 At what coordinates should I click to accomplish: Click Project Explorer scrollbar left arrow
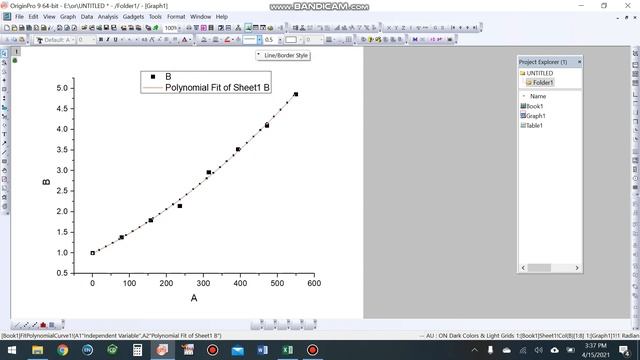click(523, 268)
